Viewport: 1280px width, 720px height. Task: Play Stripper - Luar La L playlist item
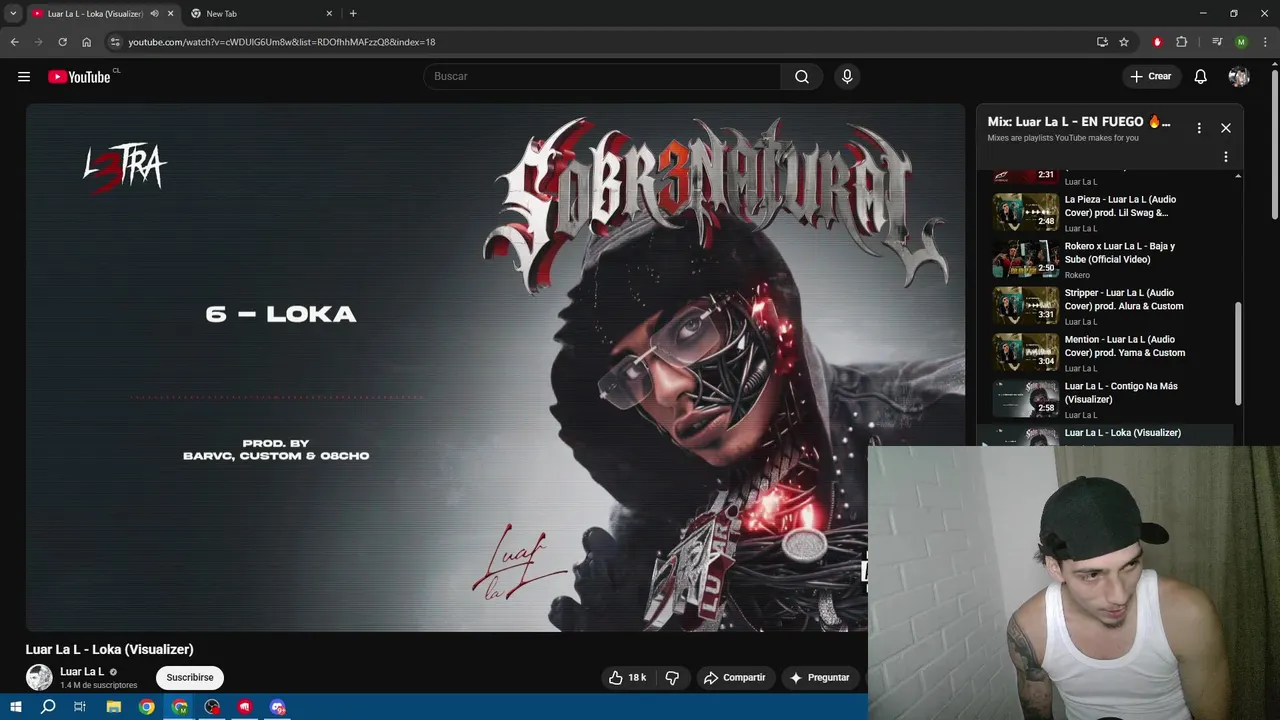tap(1105, 306)
